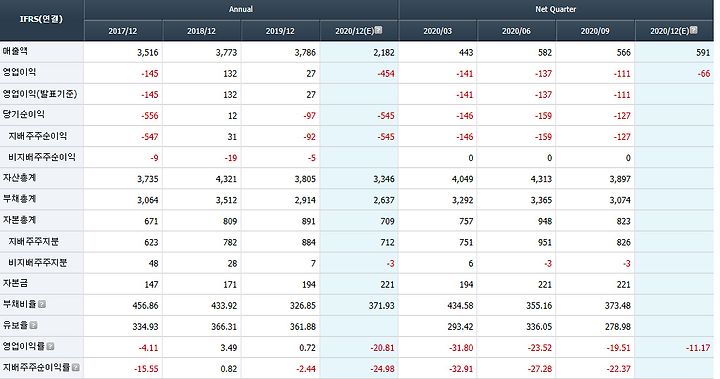The height and width of the screenshot is (379, 720).
Task: Click the 2020/03 column header
Action: point(438,31)
